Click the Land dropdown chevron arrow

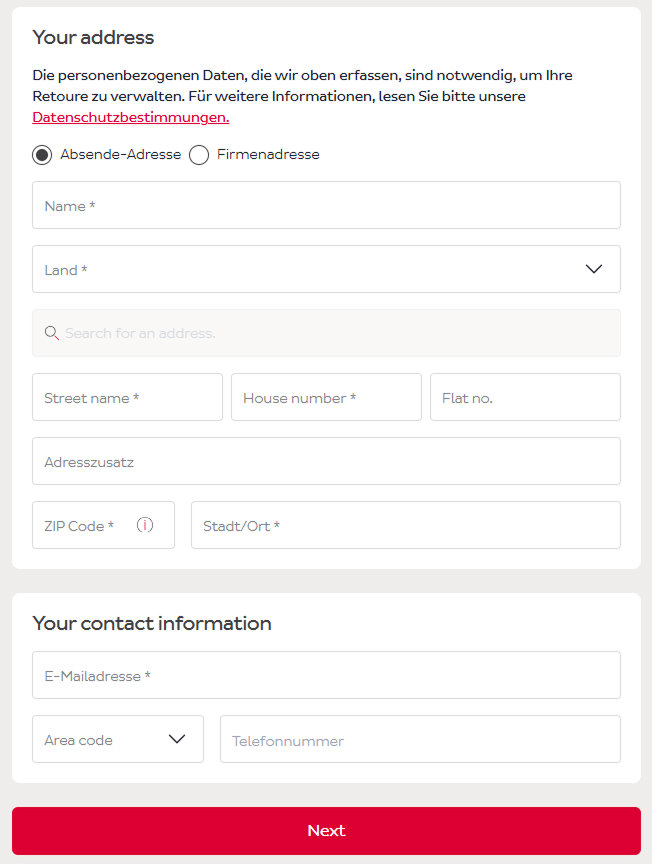(x=594, y=269)
